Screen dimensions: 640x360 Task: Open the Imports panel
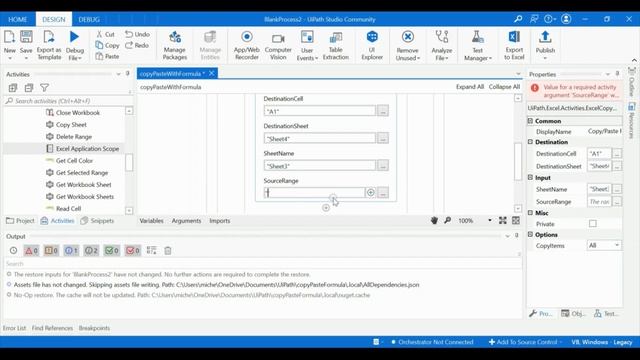(220, 220)
